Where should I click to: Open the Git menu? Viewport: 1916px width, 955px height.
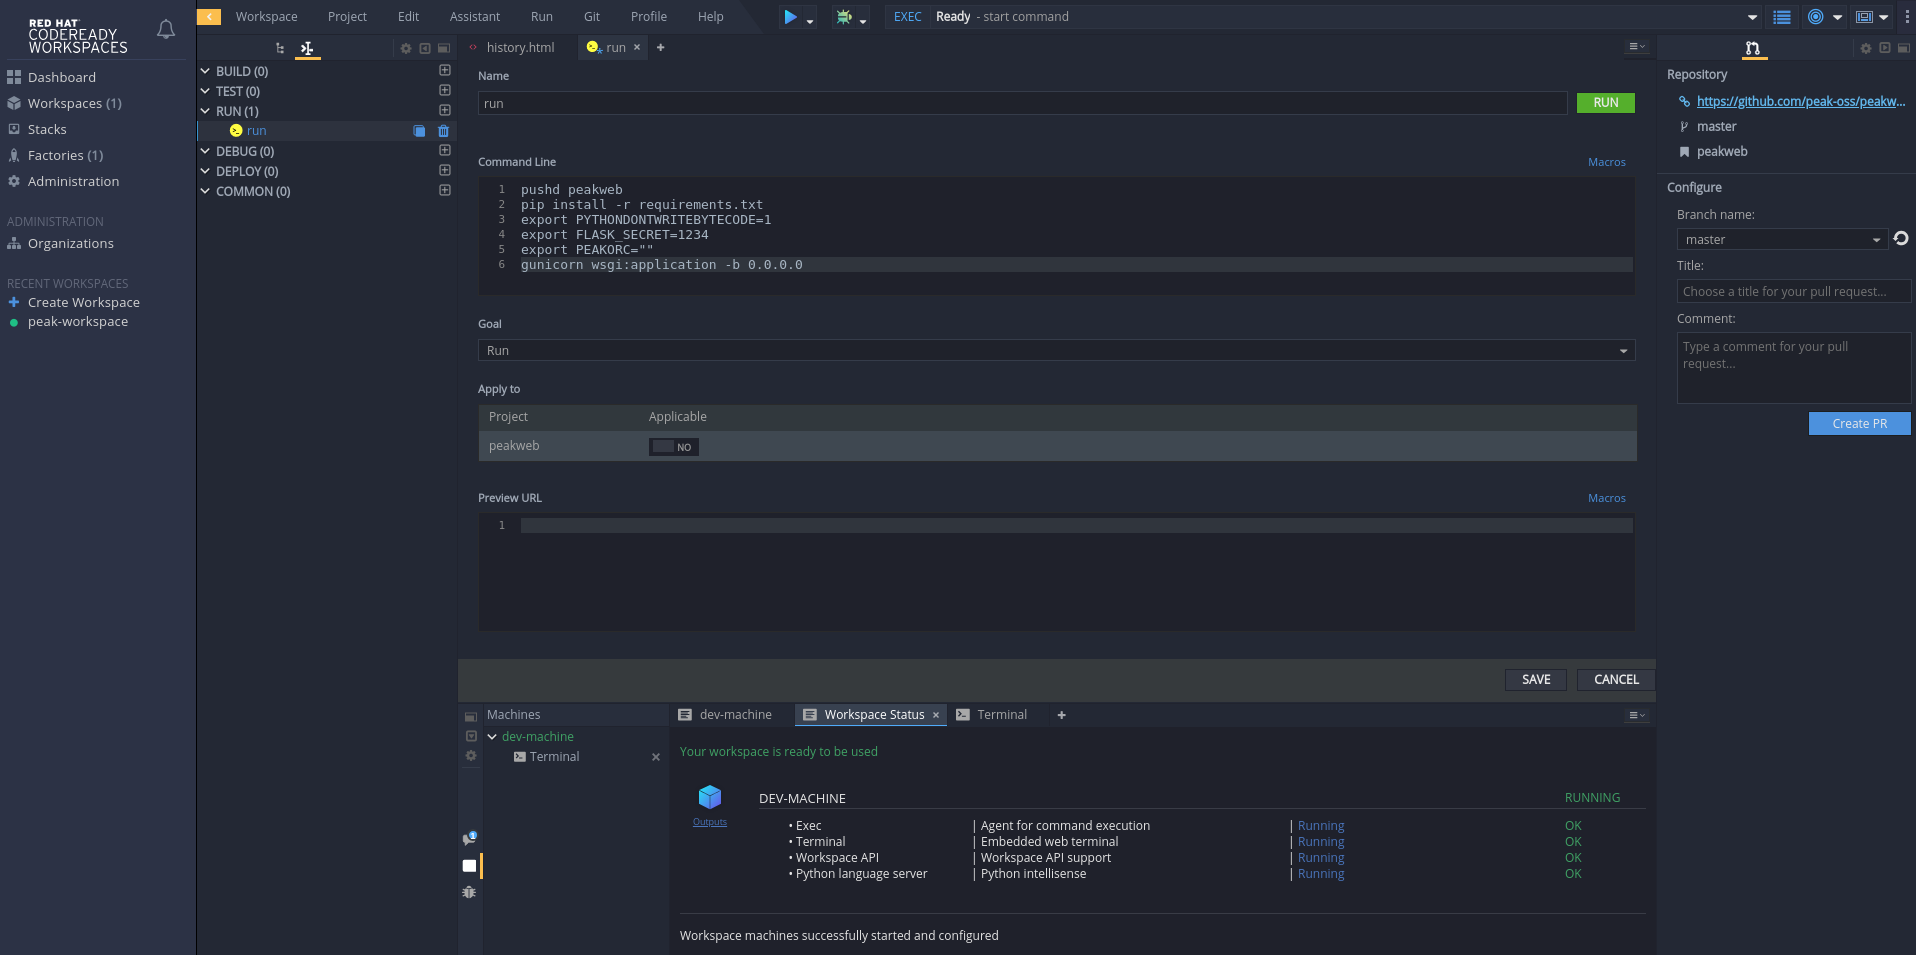point(592,17)
